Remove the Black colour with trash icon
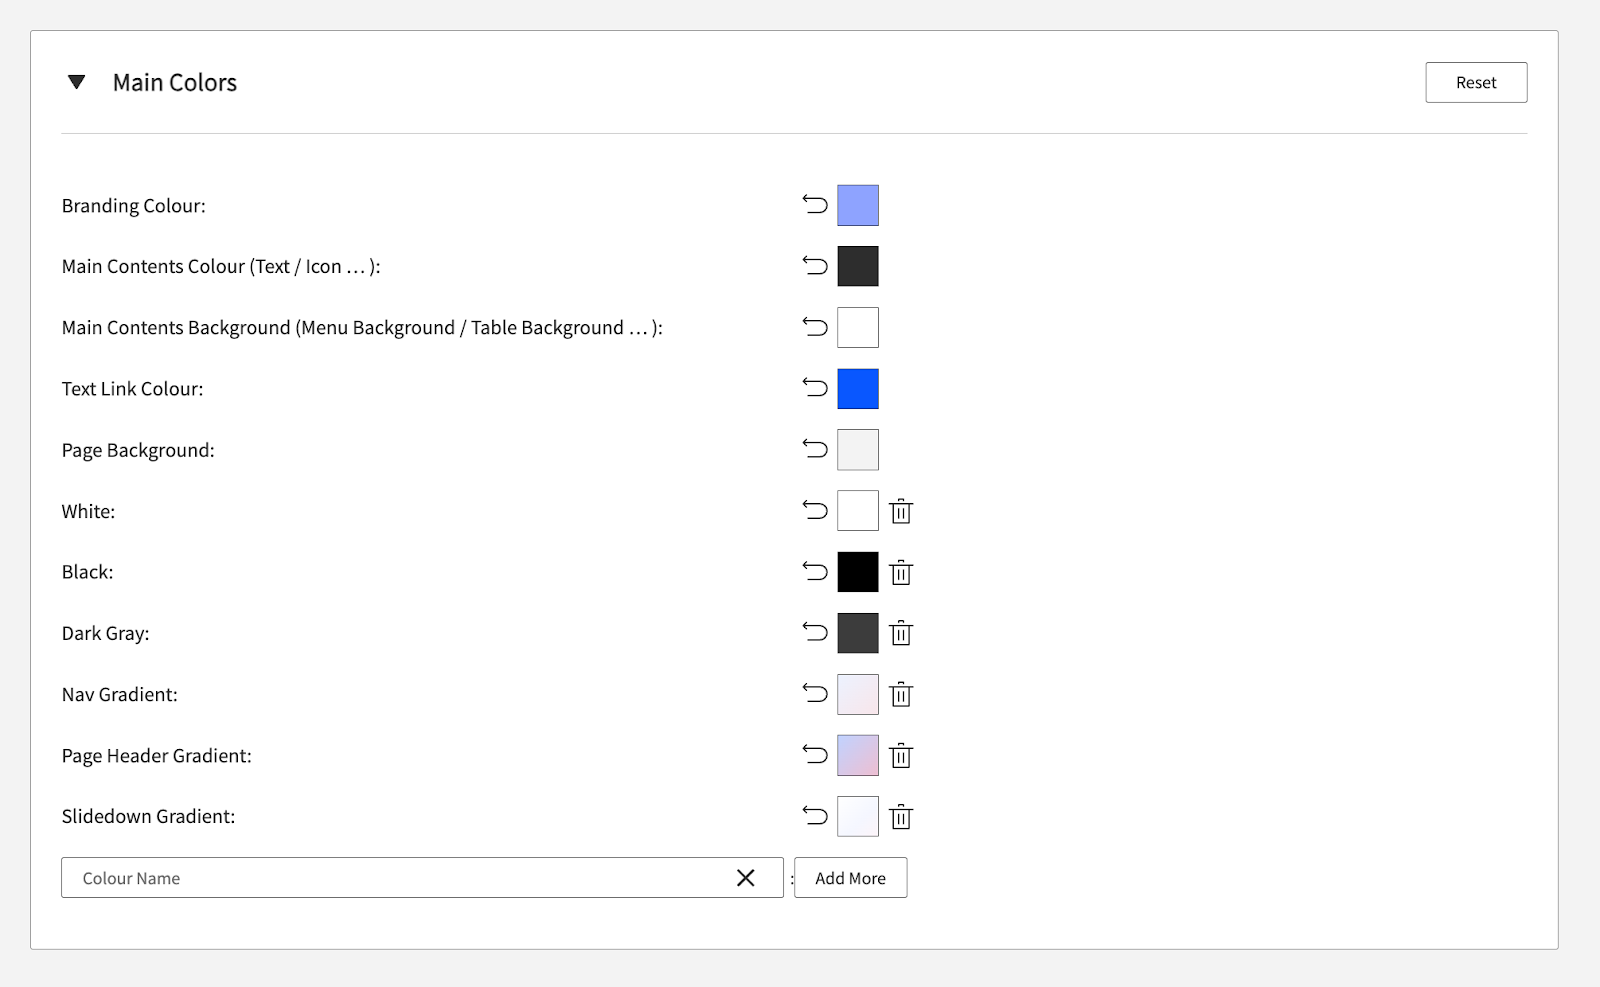The height and width of the screenshot is (987, 1600). 901,572
